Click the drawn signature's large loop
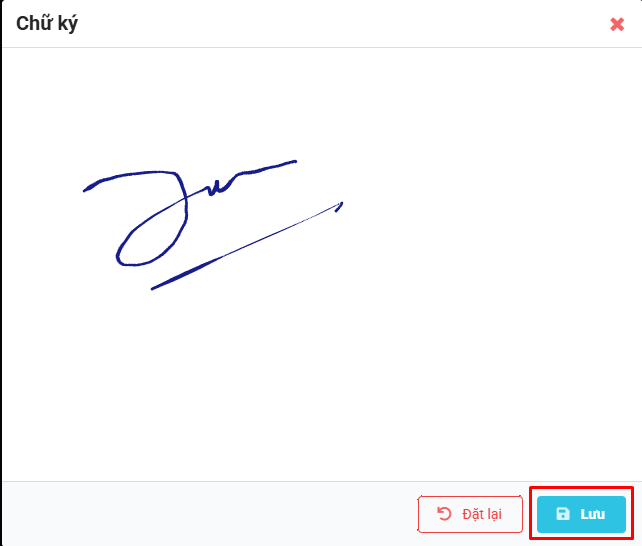 [x=151, y=239]
